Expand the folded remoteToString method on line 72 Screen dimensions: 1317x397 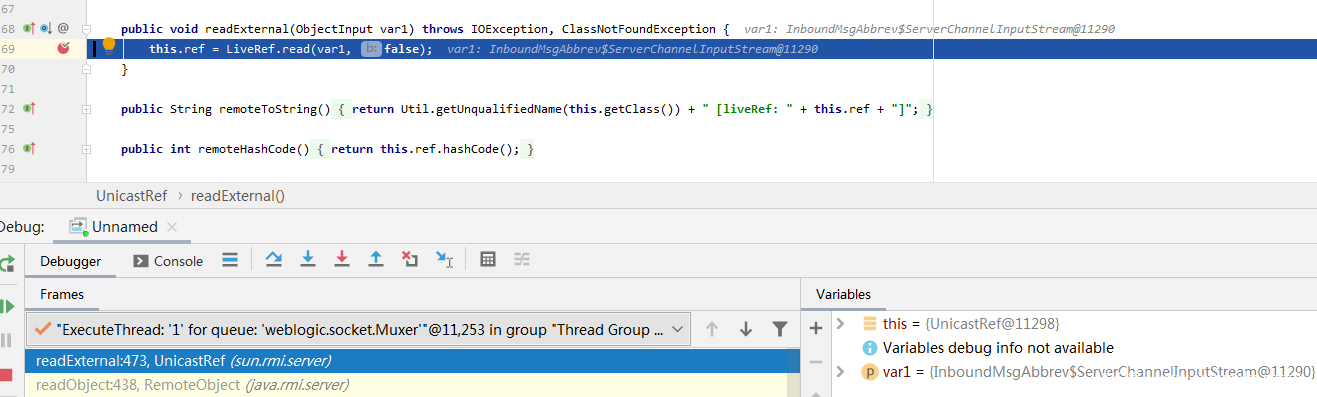pyautogui.click(x=87, y=108)
